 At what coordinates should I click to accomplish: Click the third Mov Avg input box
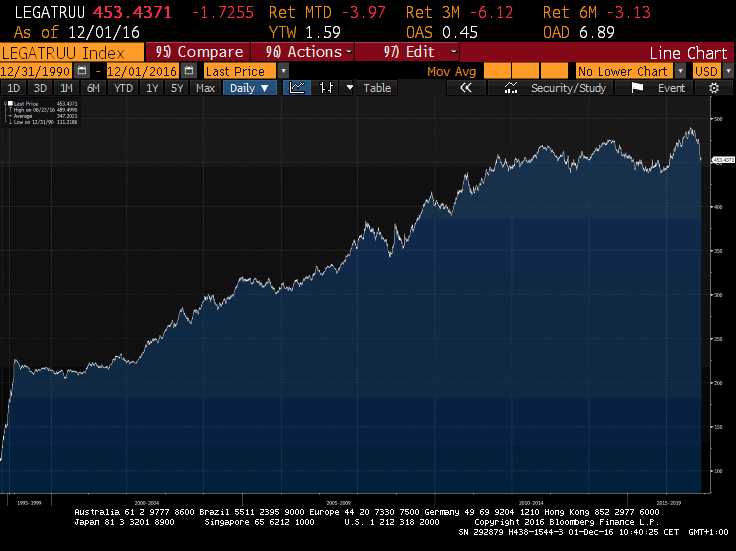(554, 71)
